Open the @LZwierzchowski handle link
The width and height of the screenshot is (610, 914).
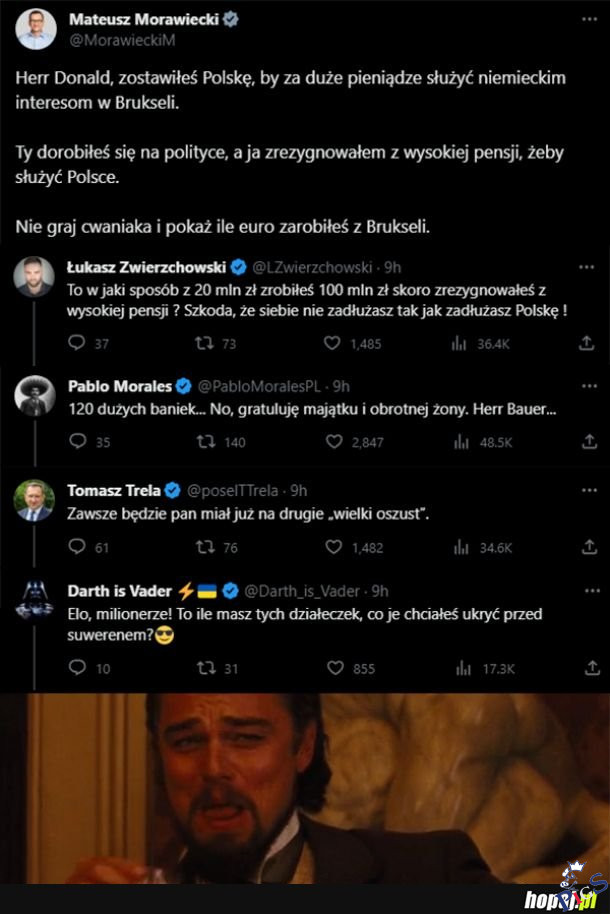tap(311, 267)
